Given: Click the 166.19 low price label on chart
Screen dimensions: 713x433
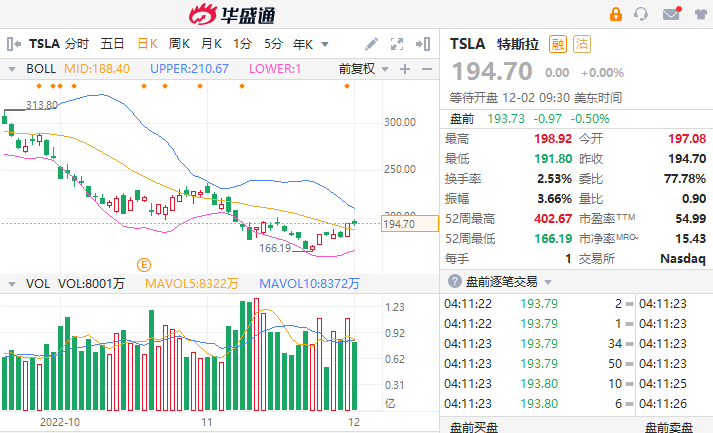Looking at the screenshot, I should pyautogui.click(x=275, y=248).
